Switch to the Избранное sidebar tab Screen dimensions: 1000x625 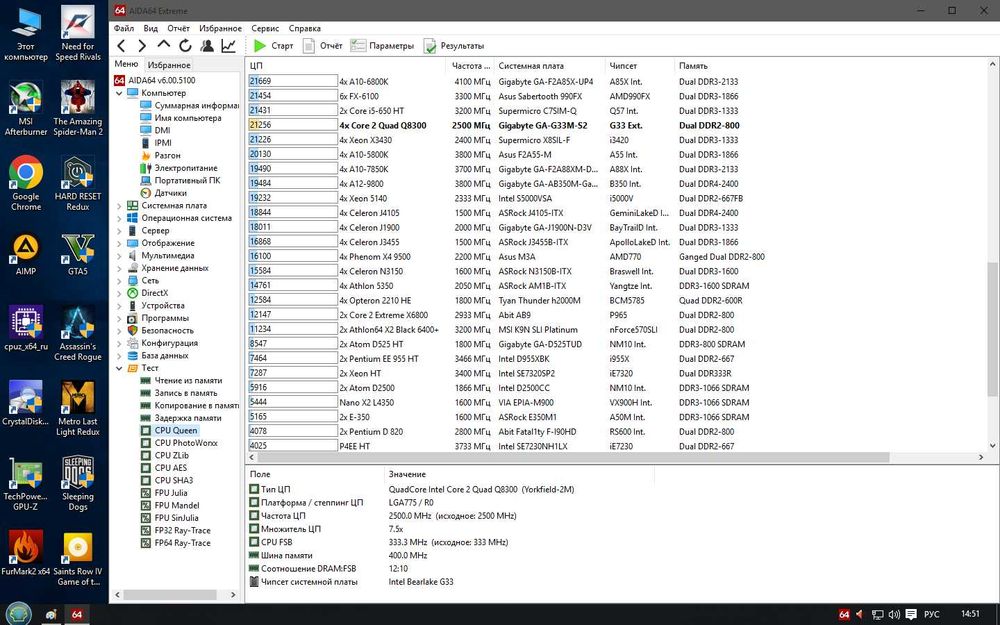pos(168,65)
